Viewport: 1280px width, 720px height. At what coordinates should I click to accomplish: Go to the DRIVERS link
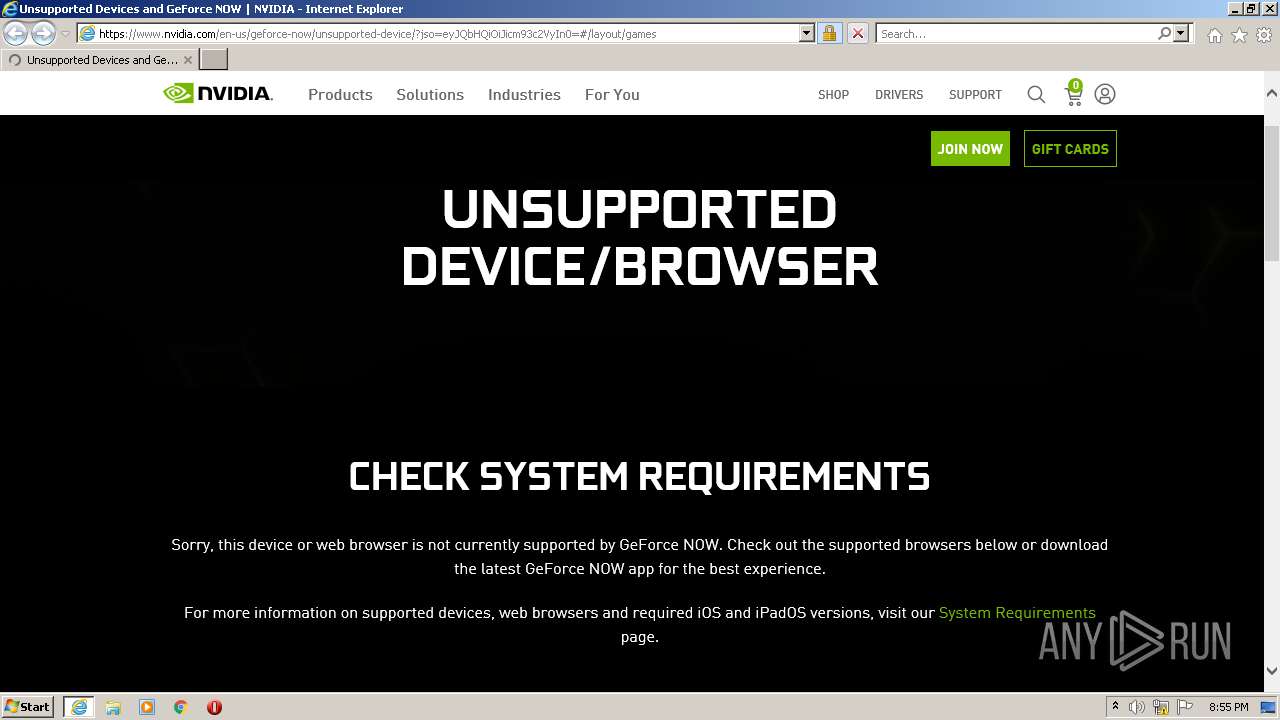pyautogui.click(x=899, y=94)
